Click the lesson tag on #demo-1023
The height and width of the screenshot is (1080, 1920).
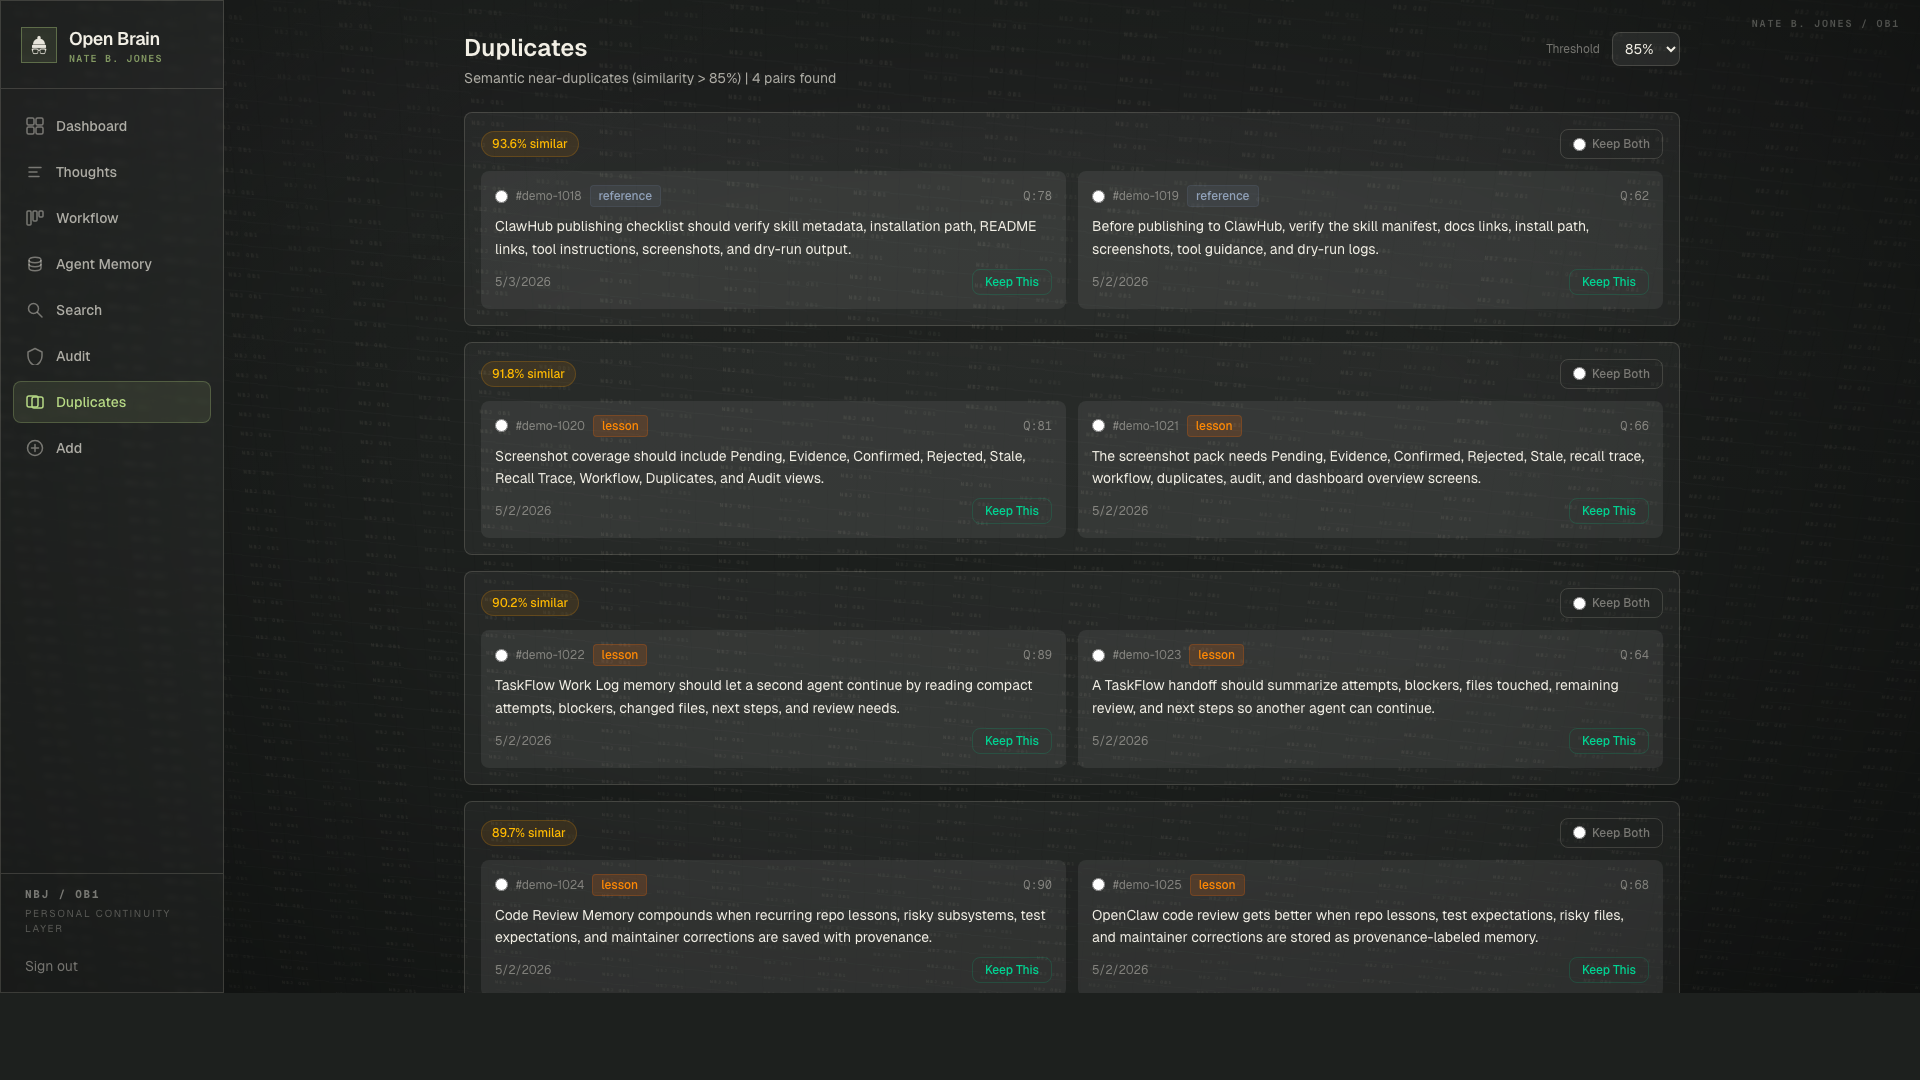tap(1216, 655)
